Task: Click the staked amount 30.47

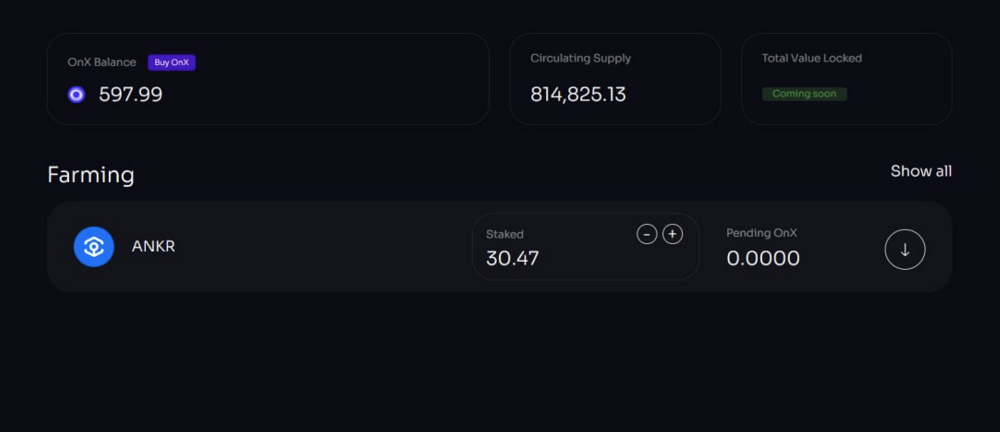Action: click(x=512, y=258)
